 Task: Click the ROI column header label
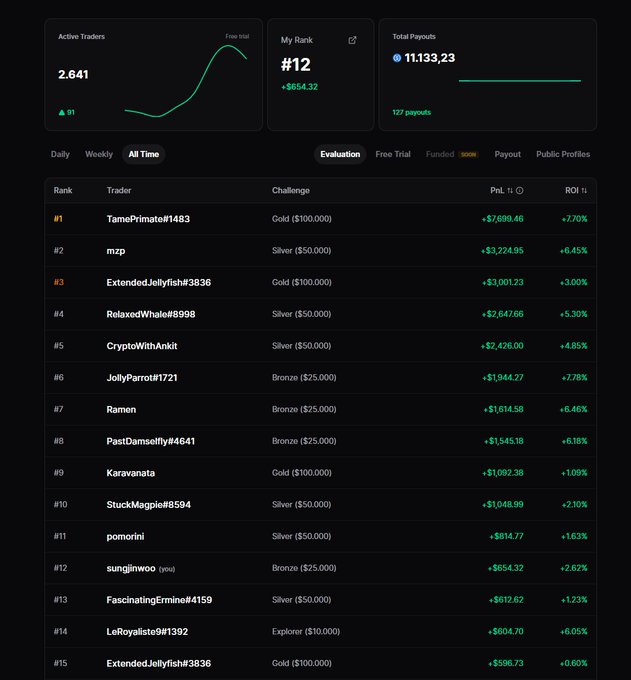point(572,190)
